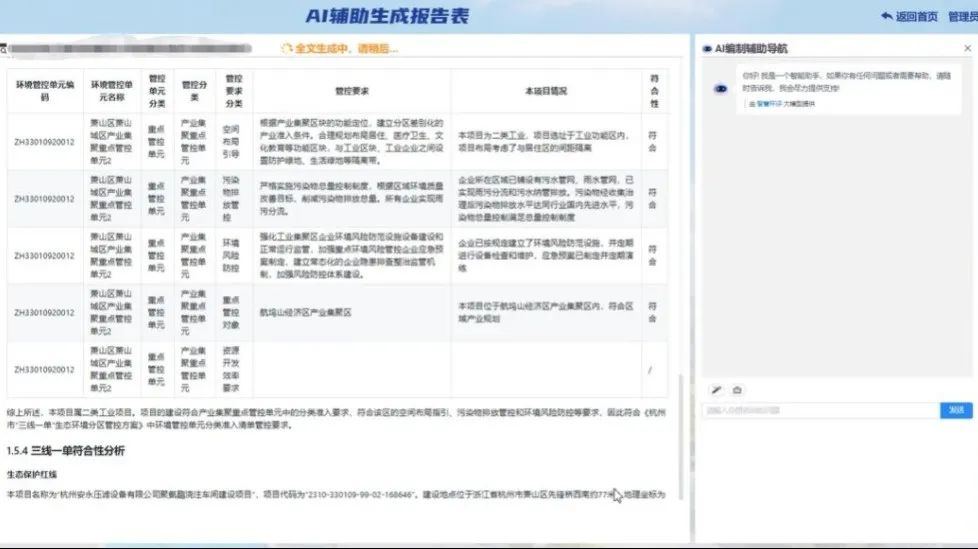Image resolution: width=978 pixels, height=549 pixels.
Task: Click the 管控分类 column header
Action: (194, 91)
